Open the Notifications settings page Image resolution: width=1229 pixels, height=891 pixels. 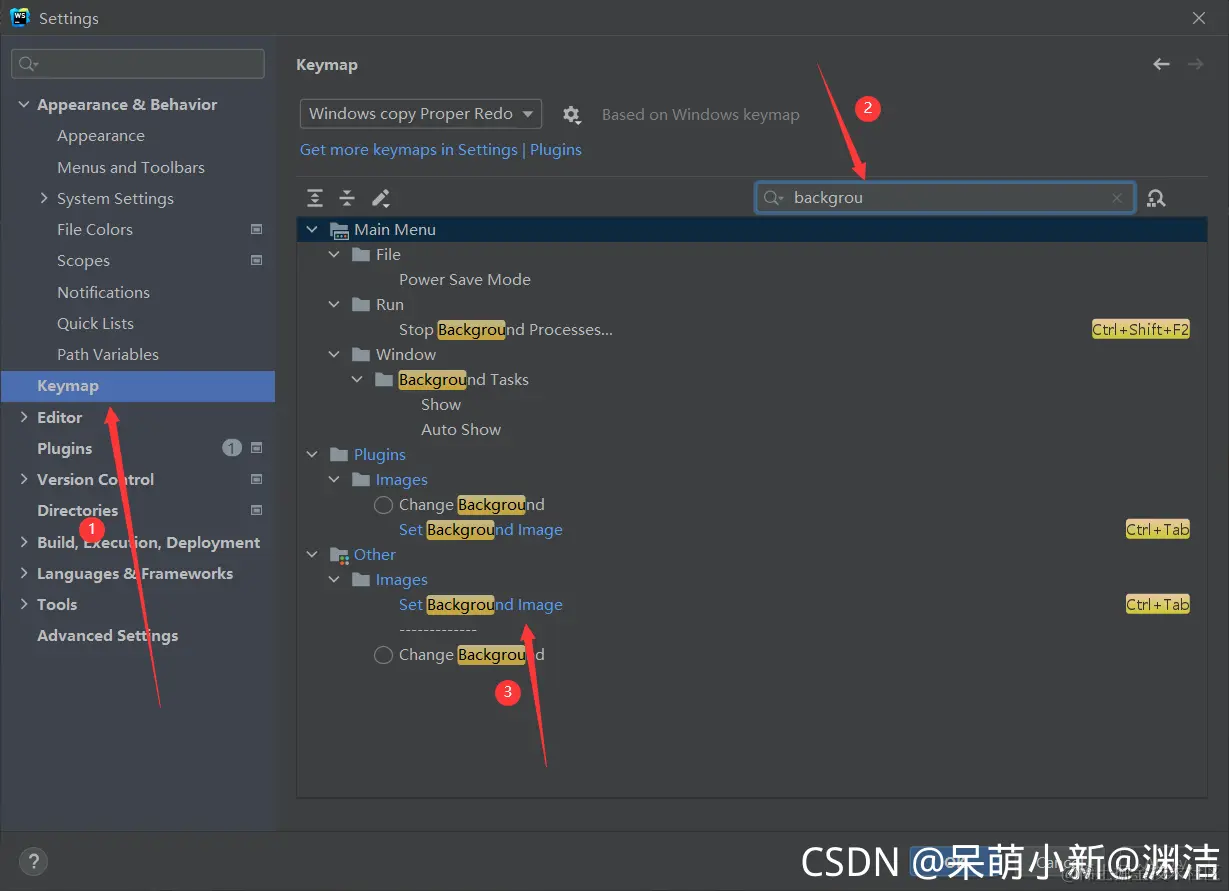[x=103, y=292]
